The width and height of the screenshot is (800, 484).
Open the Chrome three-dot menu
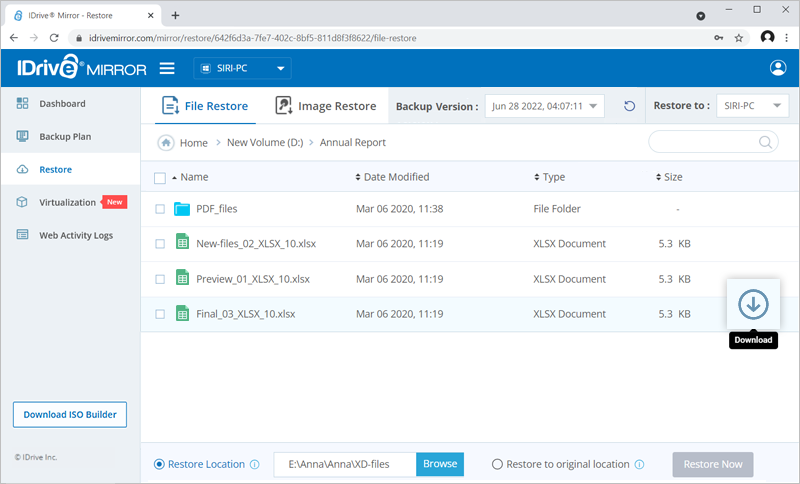(x=787, y=37)
